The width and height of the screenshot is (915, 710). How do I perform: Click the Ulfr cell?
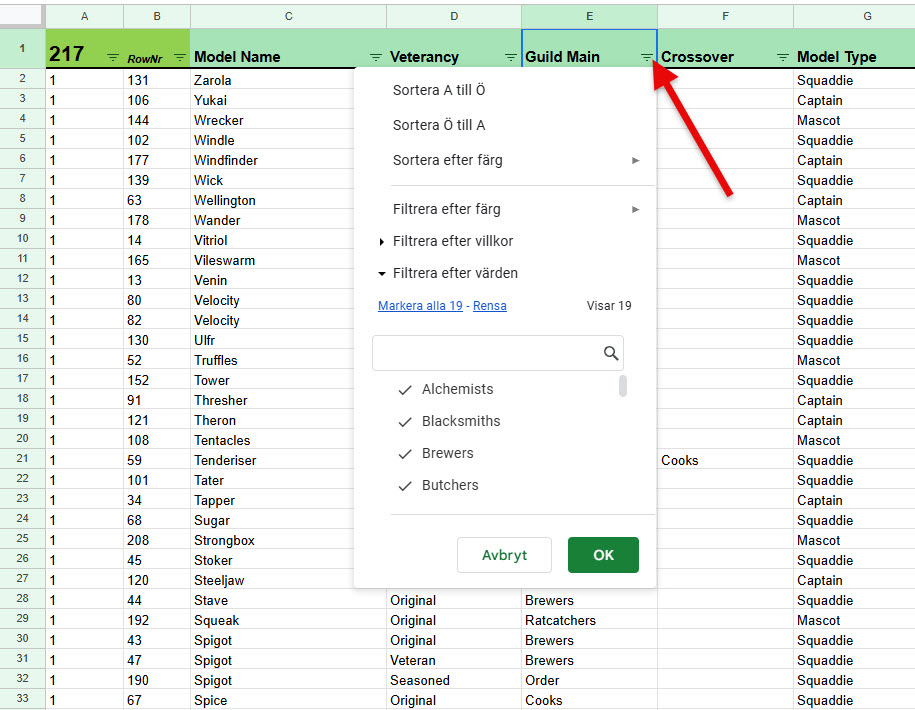point(273,340)
